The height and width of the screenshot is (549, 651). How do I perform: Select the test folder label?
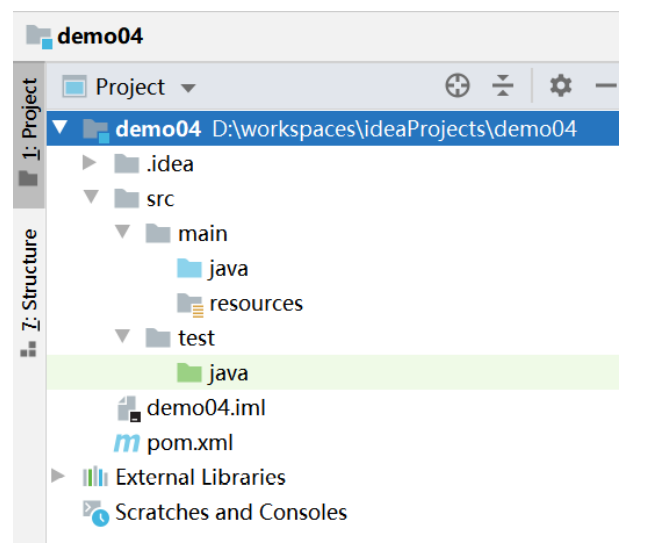click(196, 338)
